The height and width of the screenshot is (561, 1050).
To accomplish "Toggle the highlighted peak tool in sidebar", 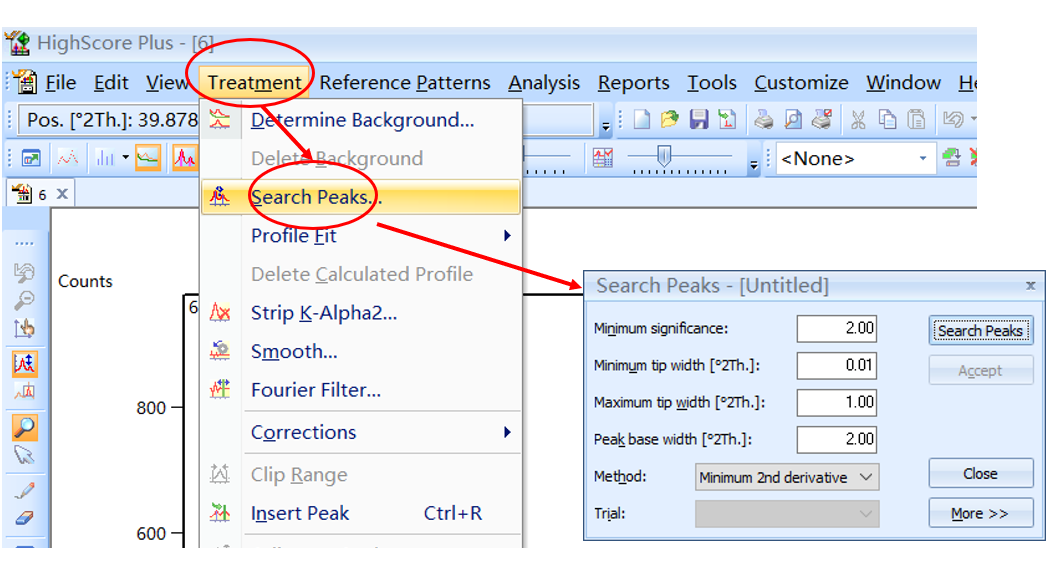I will tap(25, 364).
